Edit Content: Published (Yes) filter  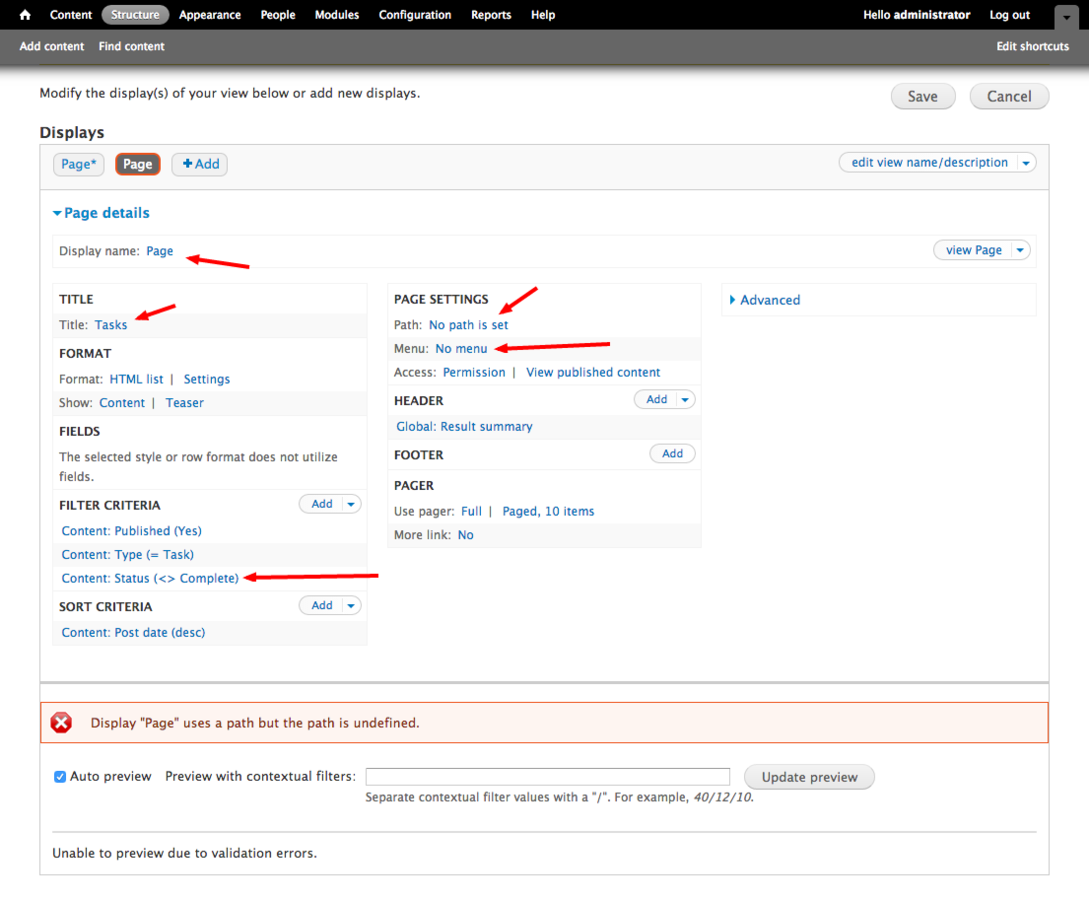click(131, 531)
